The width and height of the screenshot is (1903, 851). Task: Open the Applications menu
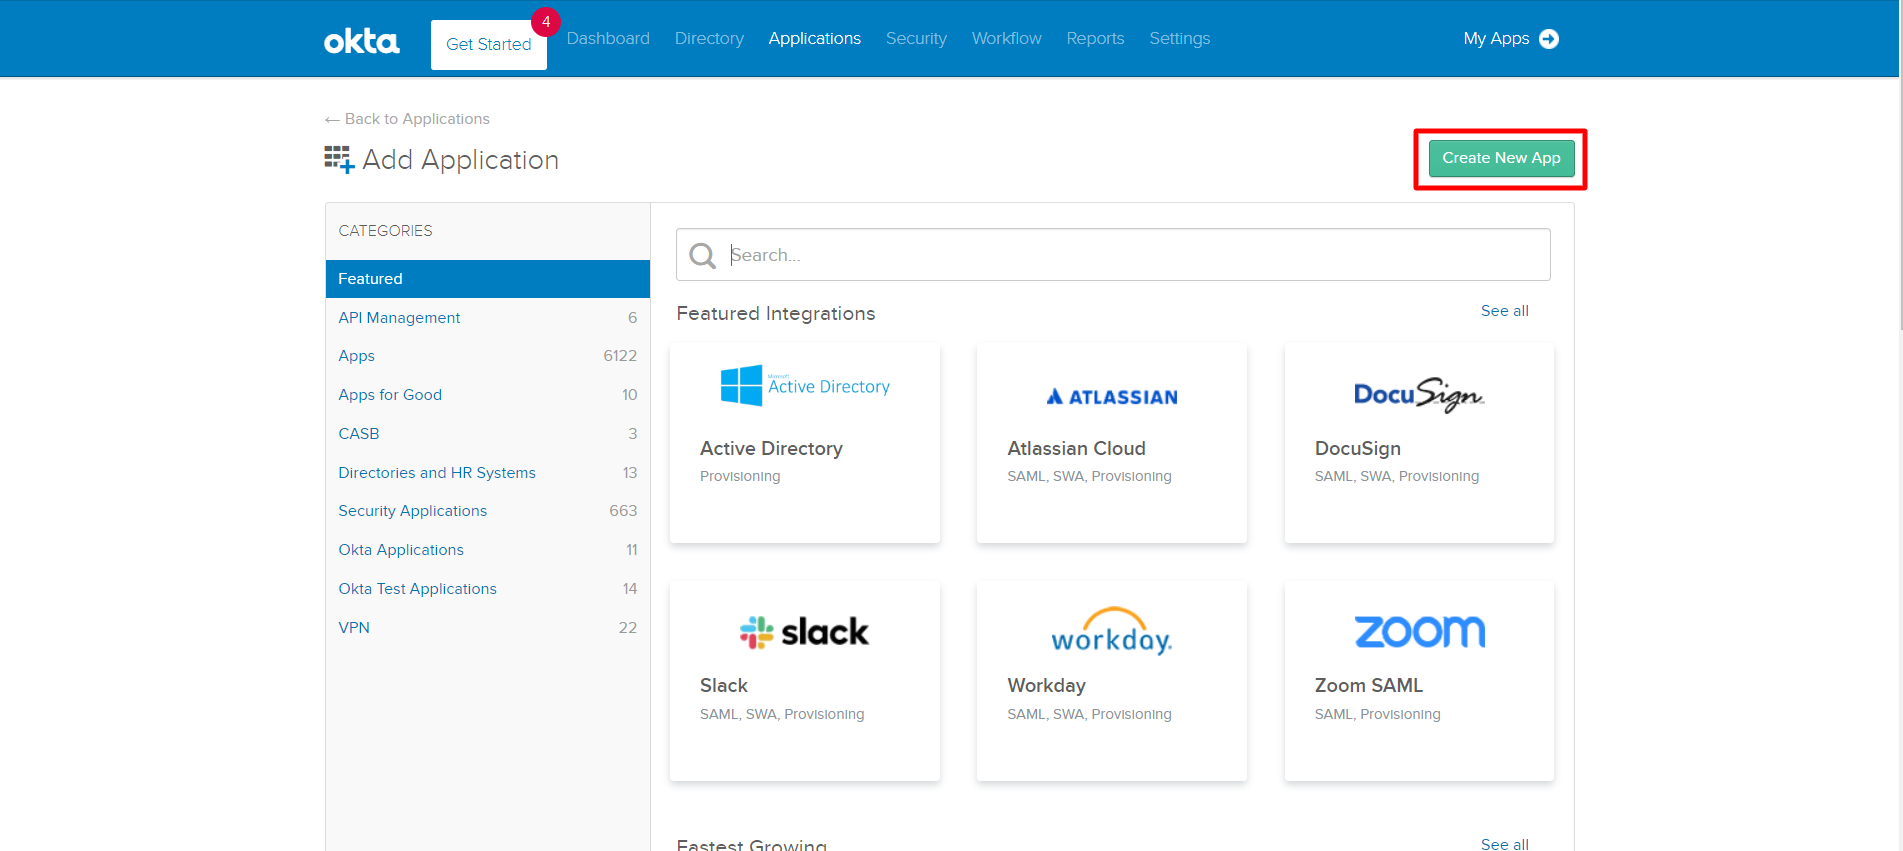[814, 39]
